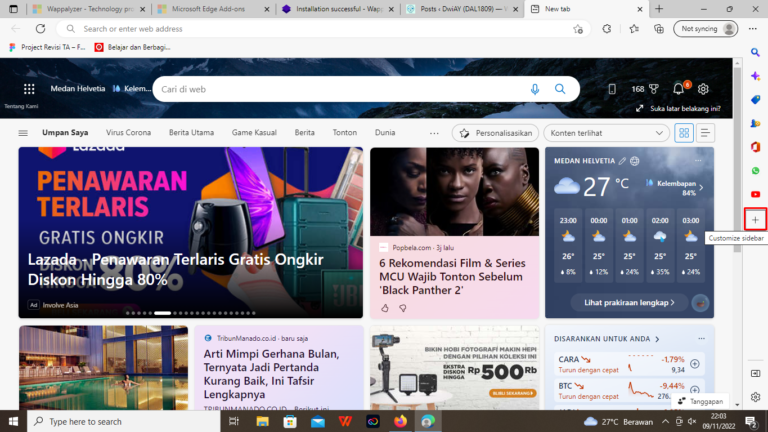The height and width of the screenshot is (432, 768).
Task: Open the Microsoft Office icon in sidebar
Action: (755, 147)
